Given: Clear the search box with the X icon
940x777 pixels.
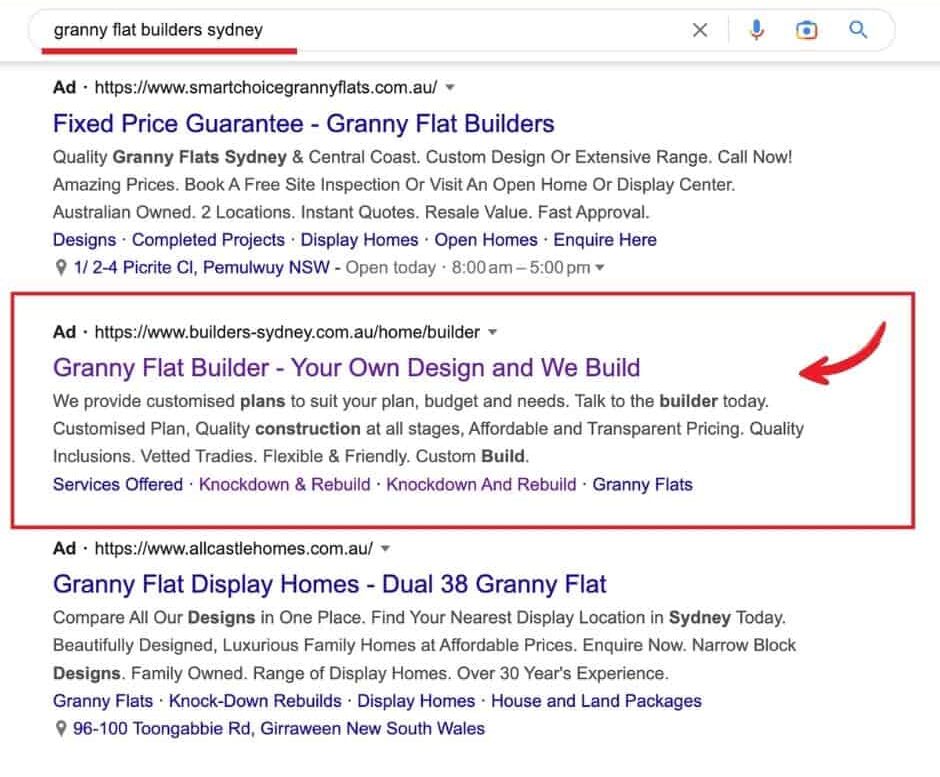Looking at the screenshot, I should coord(700,30).
